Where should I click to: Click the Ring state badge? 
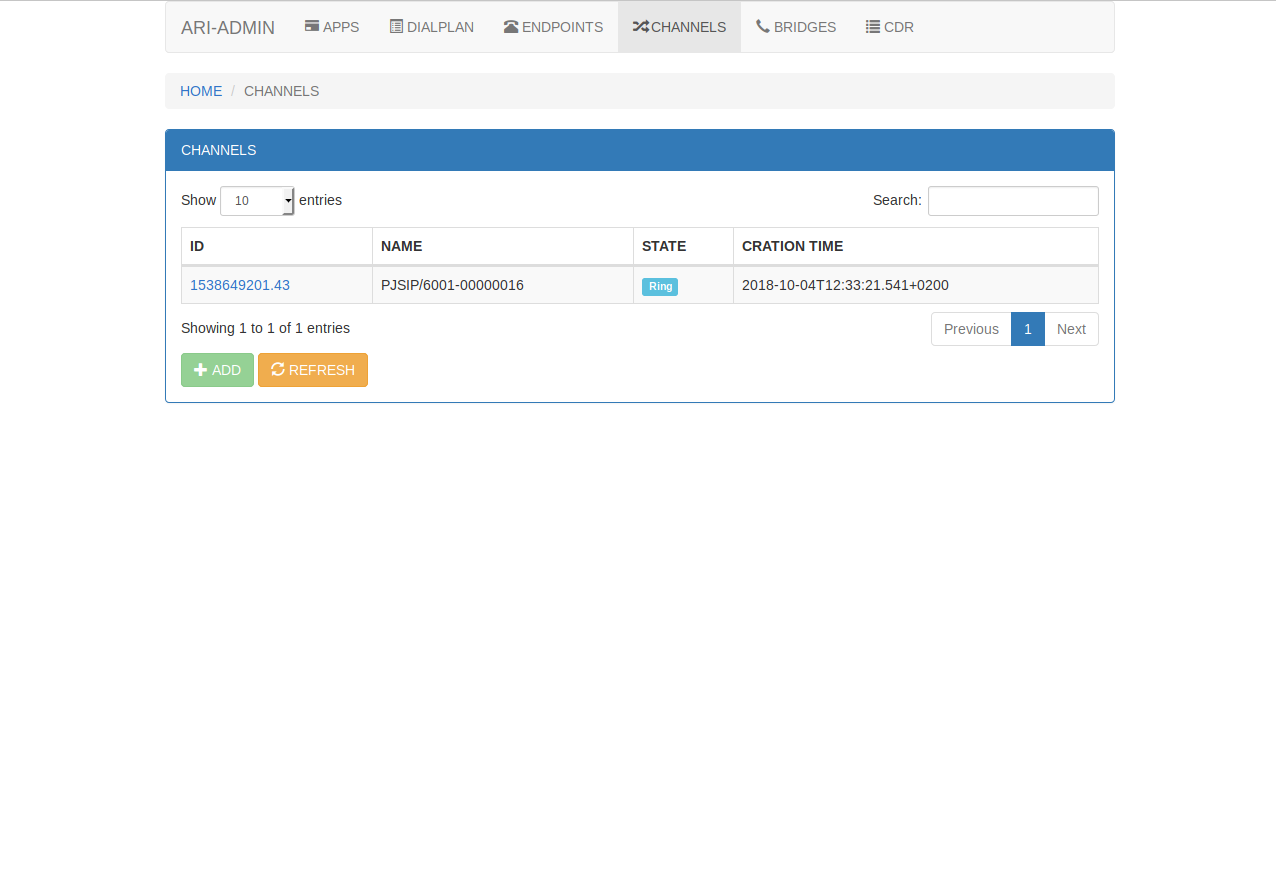[660, 286]
